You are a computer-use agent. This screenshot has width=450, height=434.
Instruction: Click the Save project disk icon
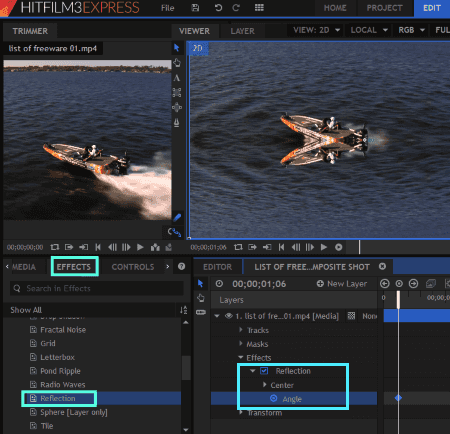coord(195,8)
